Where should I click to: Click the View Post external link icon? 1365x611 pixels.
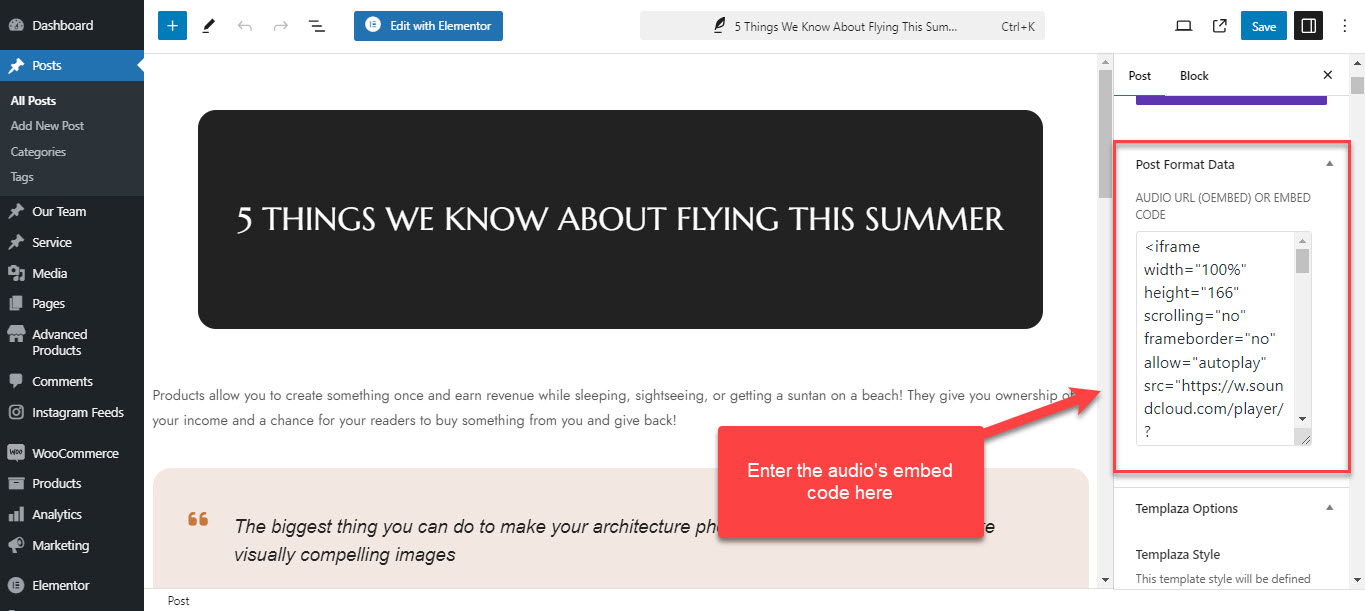click(1220, 26)
